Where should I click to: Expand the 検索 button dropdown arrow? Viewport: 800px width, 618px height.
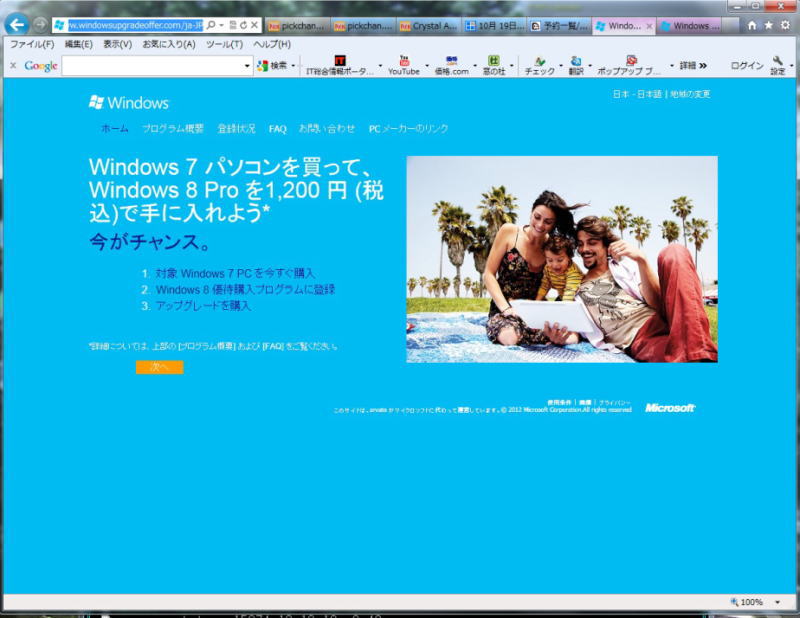coord(293,65)
